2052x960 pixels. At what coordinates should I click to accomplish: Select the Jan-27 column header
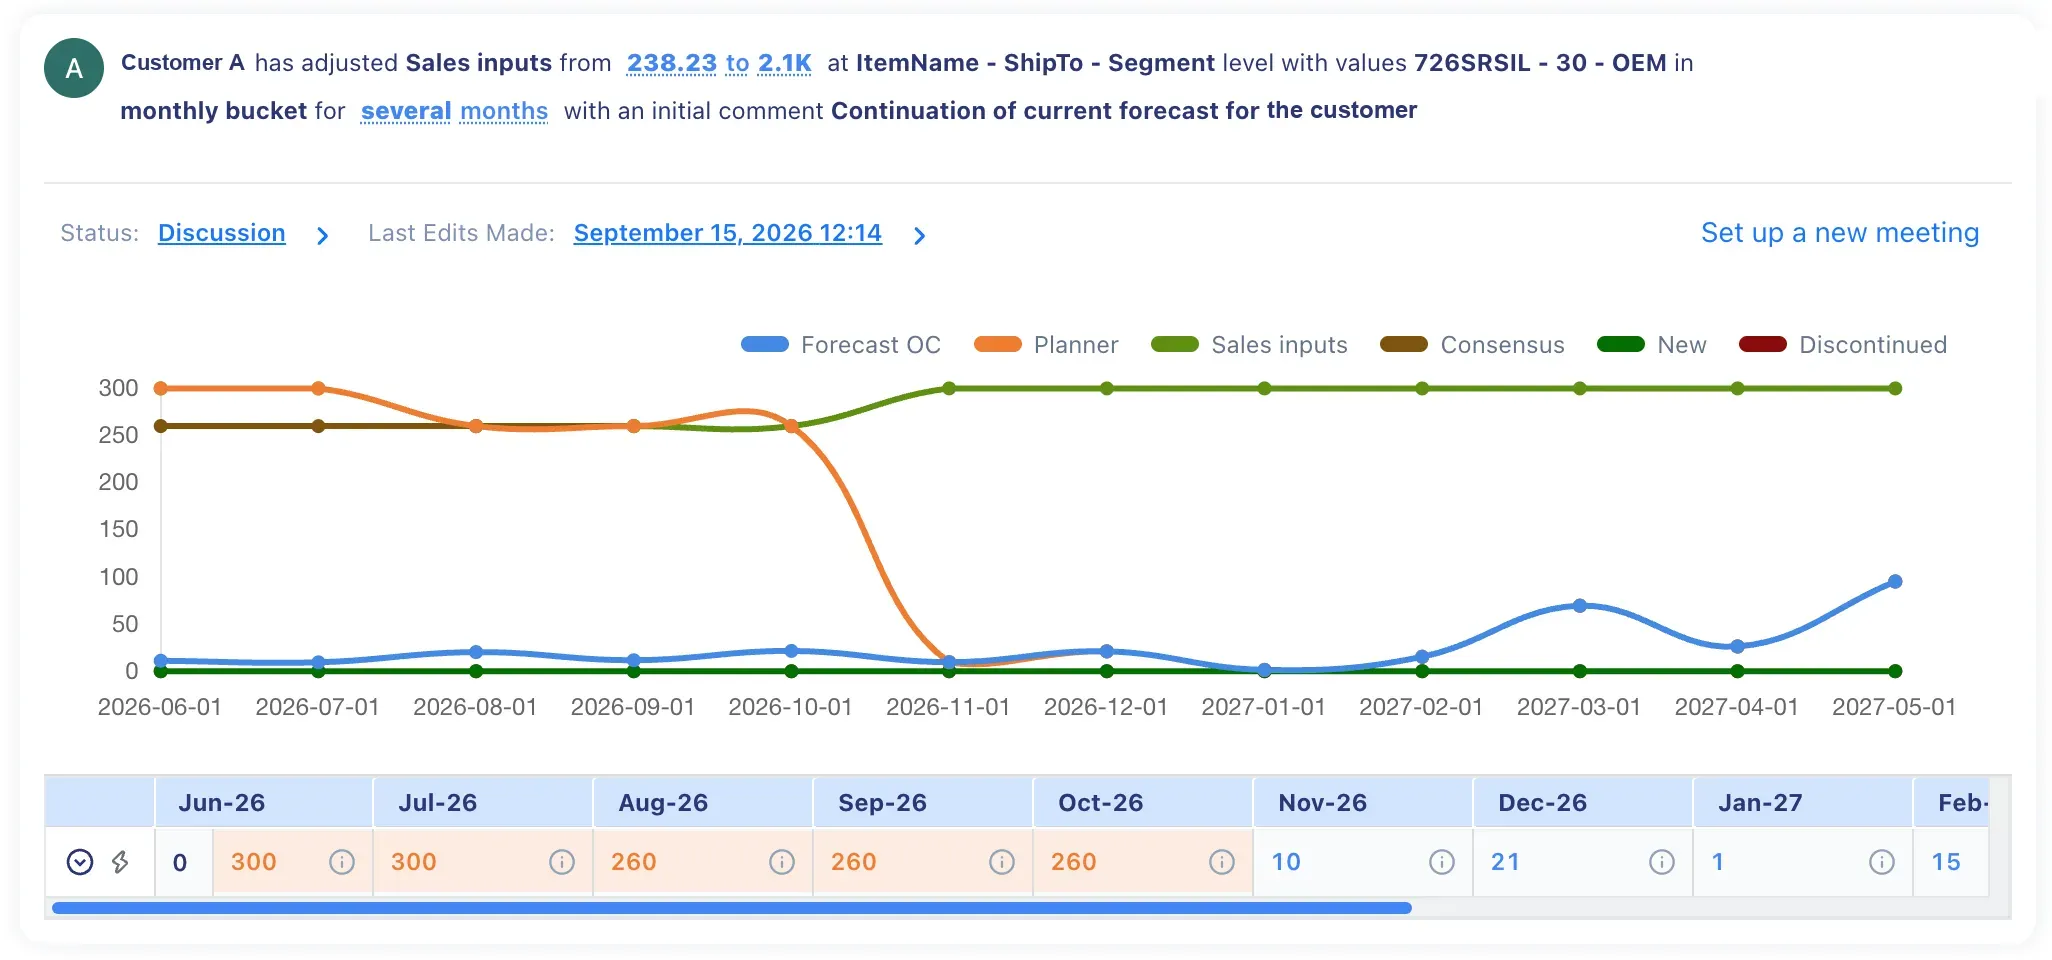pos(1802,802)
